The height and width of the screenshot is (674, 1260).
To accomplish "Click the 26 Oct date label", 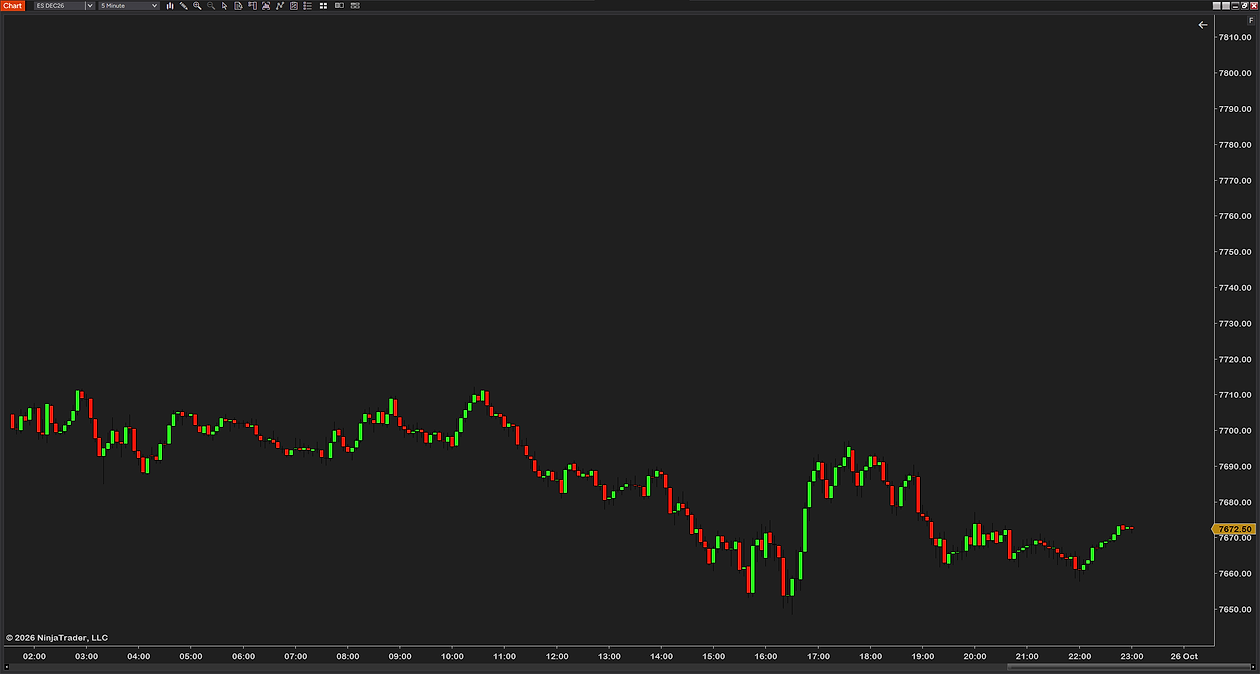I will [1183, 656].
